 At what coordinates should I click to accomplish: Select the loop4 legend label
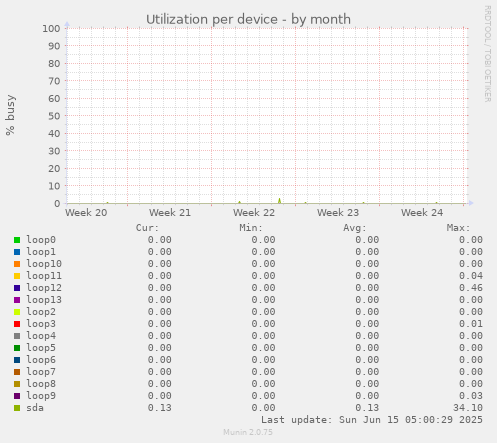coord(41,336)
